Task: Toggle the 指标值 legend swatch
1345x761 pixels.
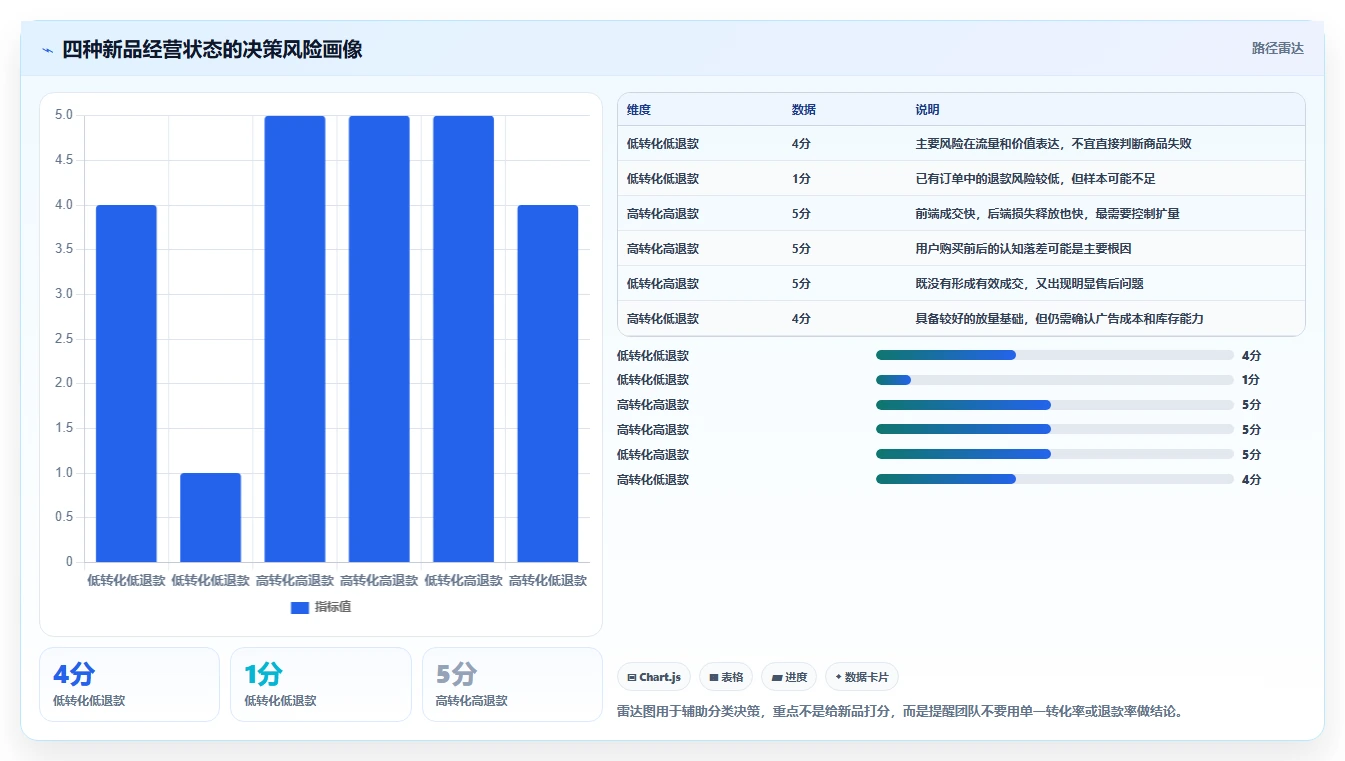Action: (x=299, y=607)
